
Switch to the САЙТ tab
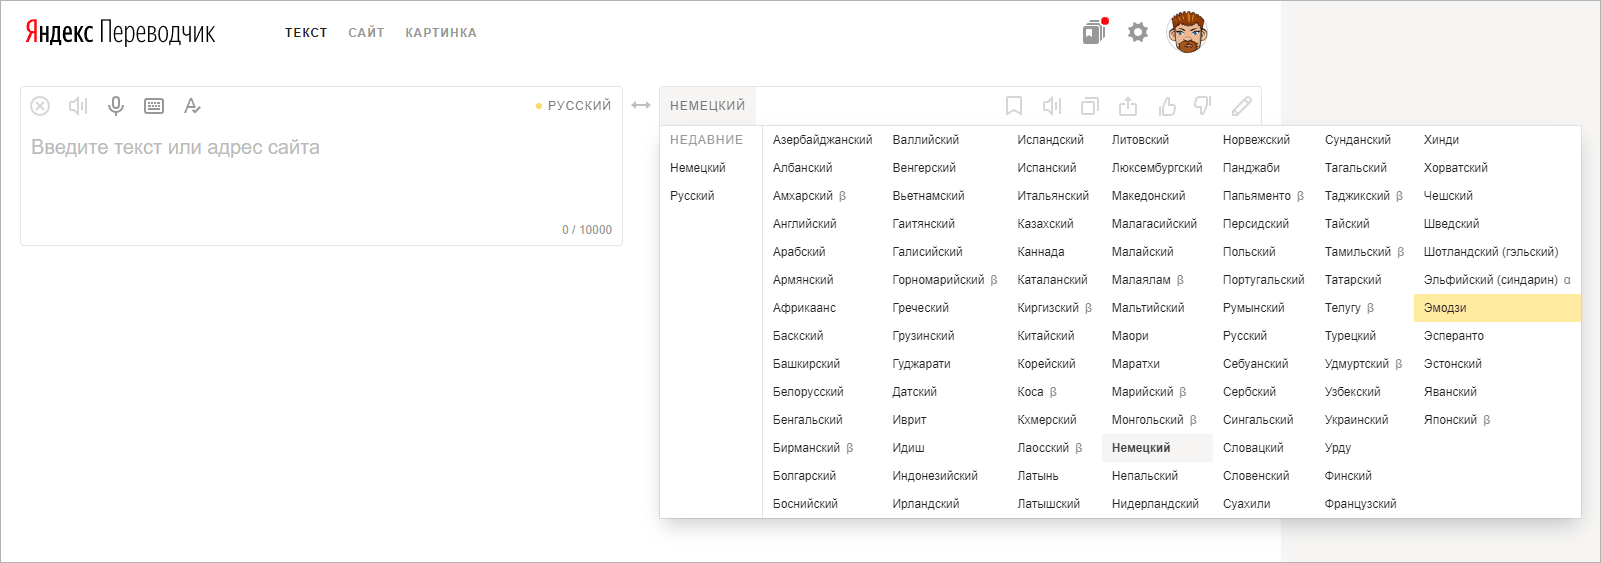point(366,33)
